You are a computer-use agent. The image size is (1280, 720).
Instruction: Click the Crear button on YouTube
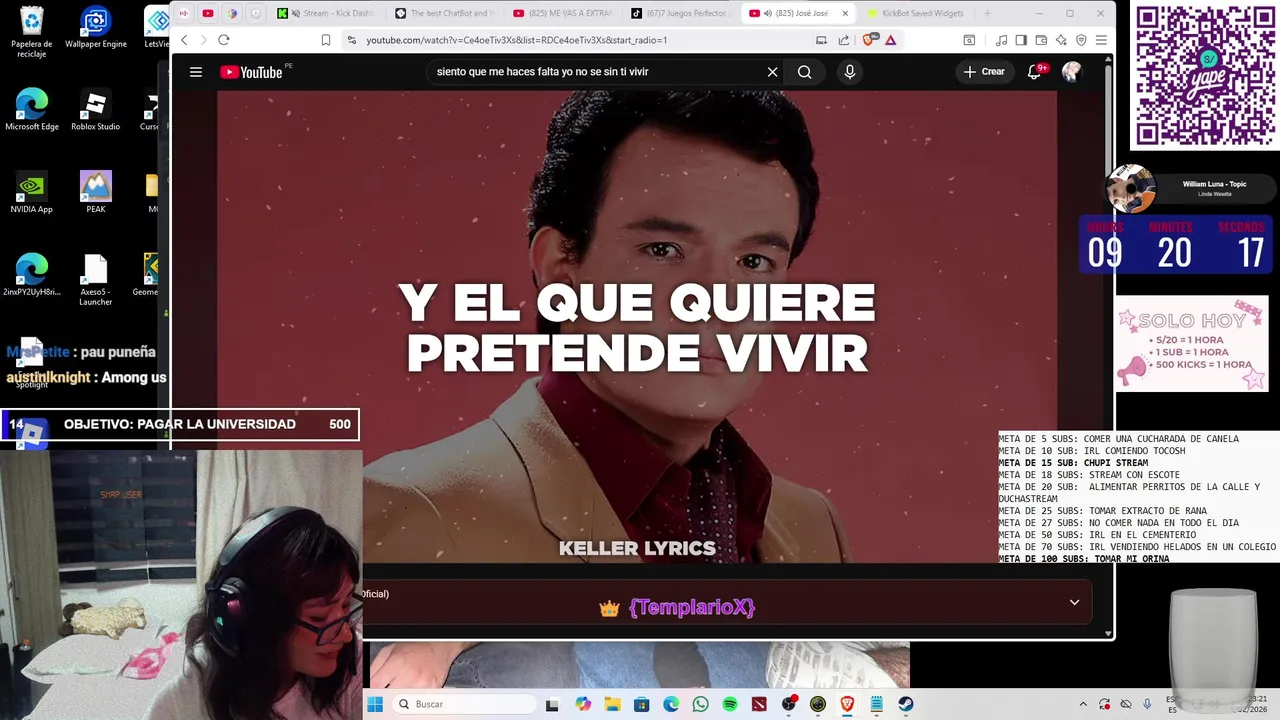pos(984,72)
